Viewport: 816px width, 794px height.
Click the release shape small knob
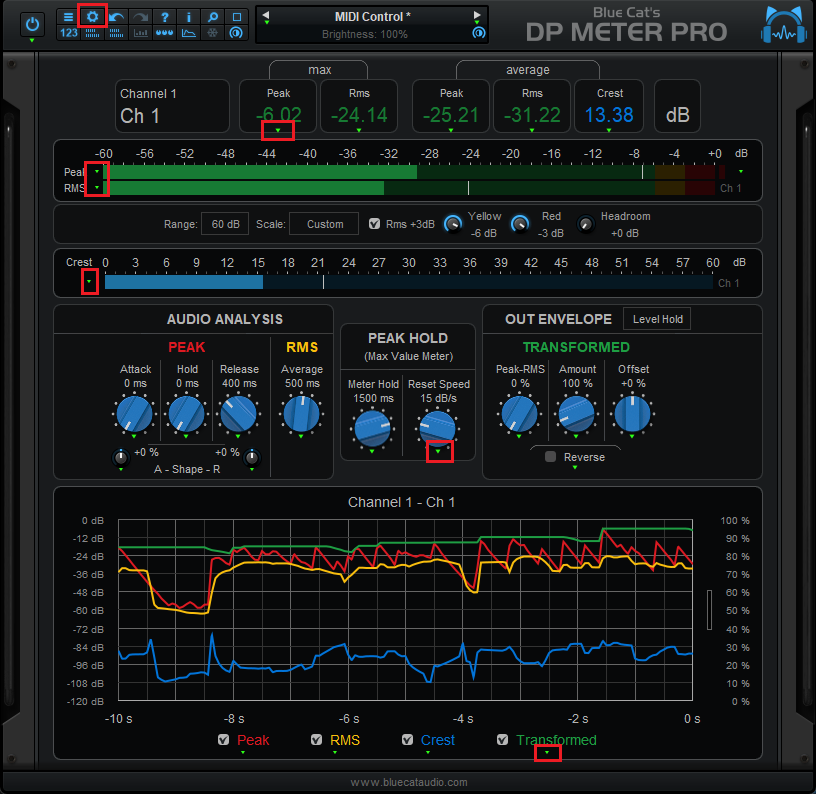[252, 457]
